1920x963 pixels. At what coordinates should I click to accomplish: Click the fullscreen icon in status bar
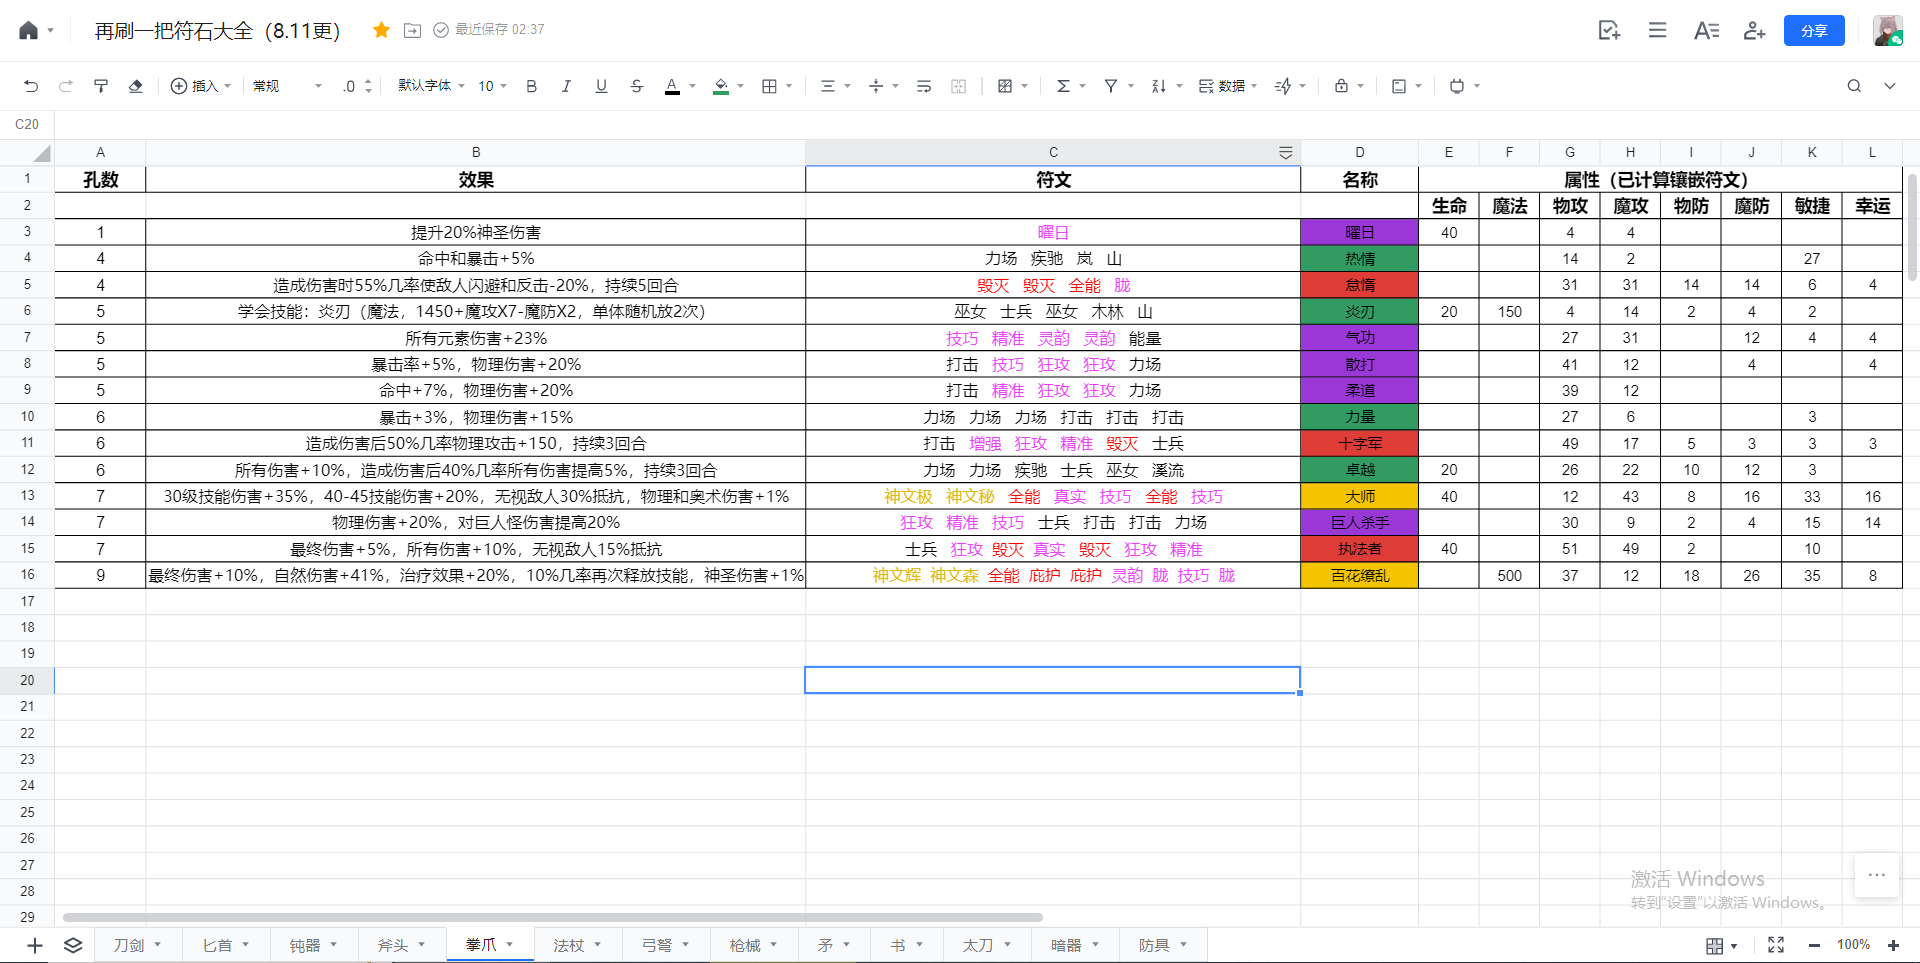pos(1776,945)
